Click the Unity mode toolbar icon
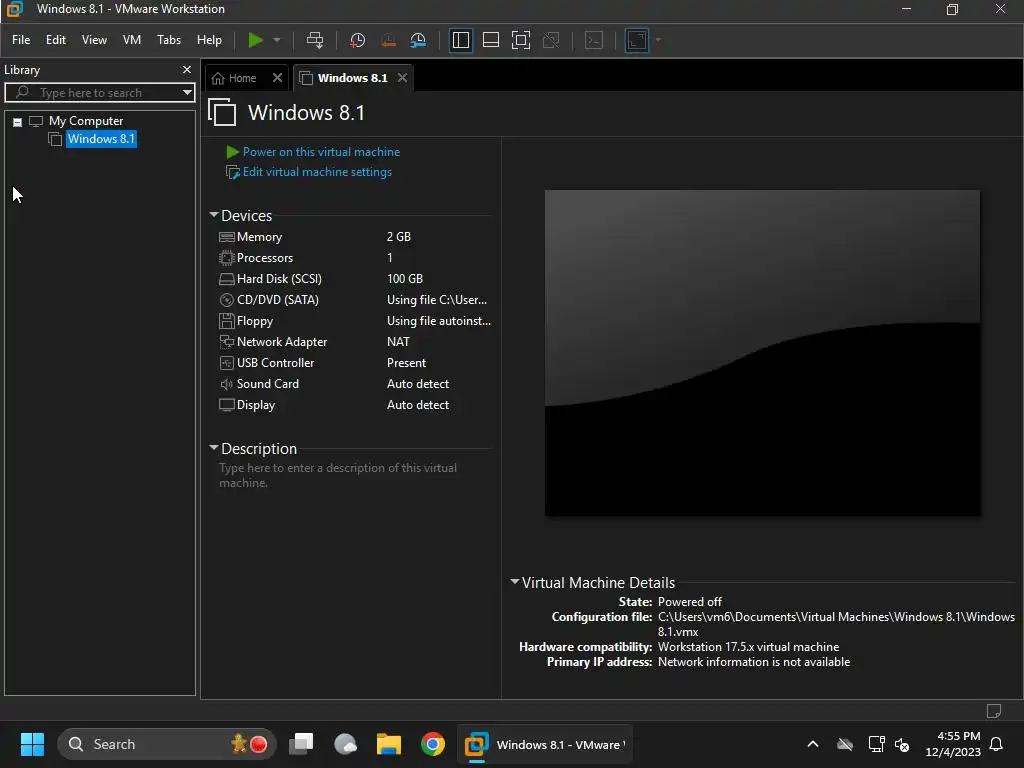 [x=551, y=40]
